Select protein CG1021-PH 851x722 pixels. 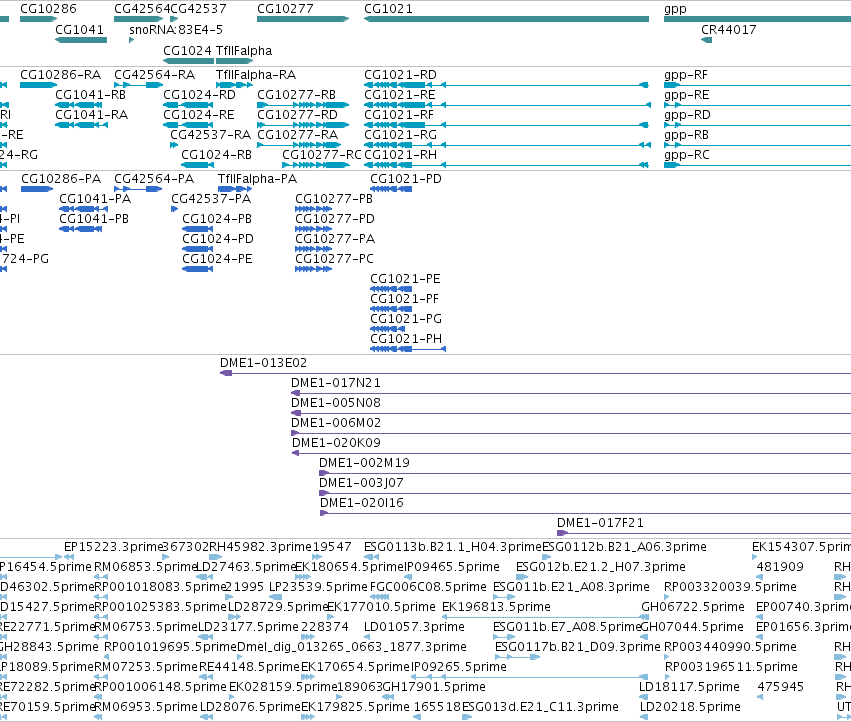pos(405,340)
